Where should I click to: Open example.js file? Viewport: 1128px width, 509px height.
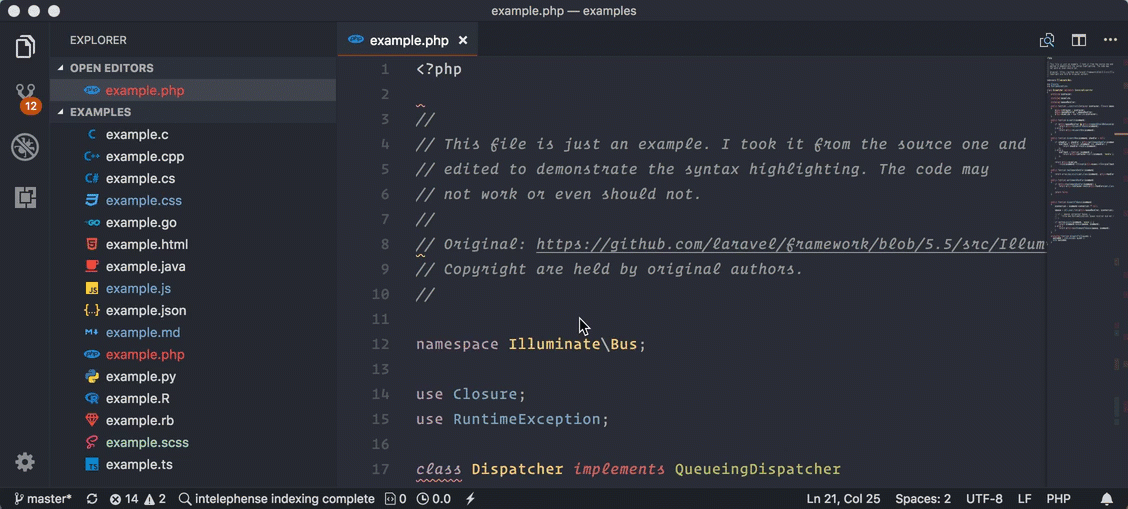coord(193,288)
